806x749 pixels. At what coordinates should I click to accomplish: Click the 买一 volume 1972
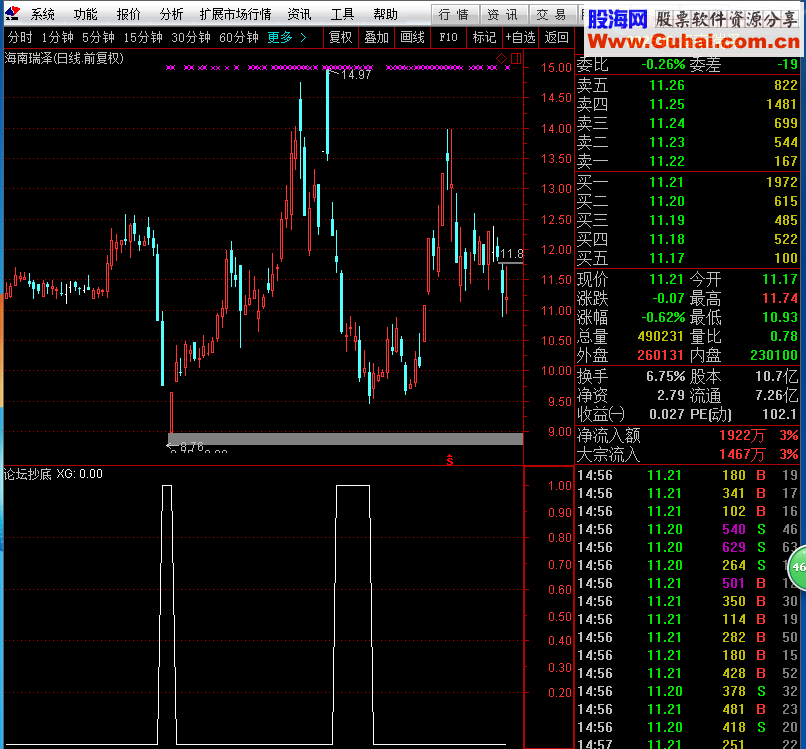click(x=781, y=182)
